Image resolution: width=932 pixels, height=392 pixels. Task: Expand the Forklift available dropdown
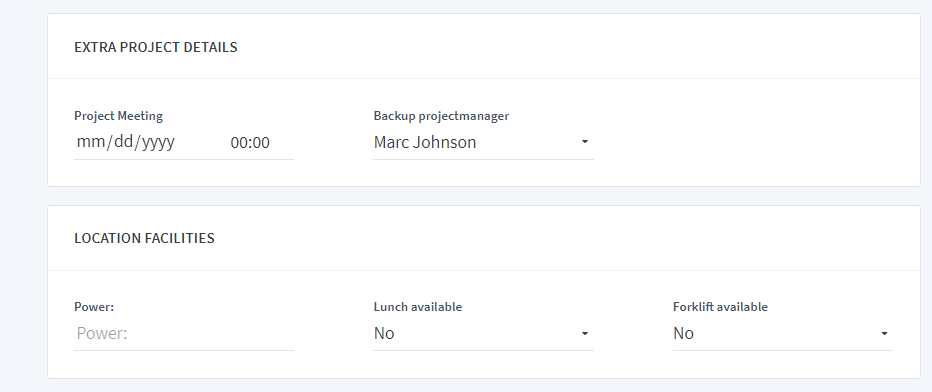[x=783, y=334]
